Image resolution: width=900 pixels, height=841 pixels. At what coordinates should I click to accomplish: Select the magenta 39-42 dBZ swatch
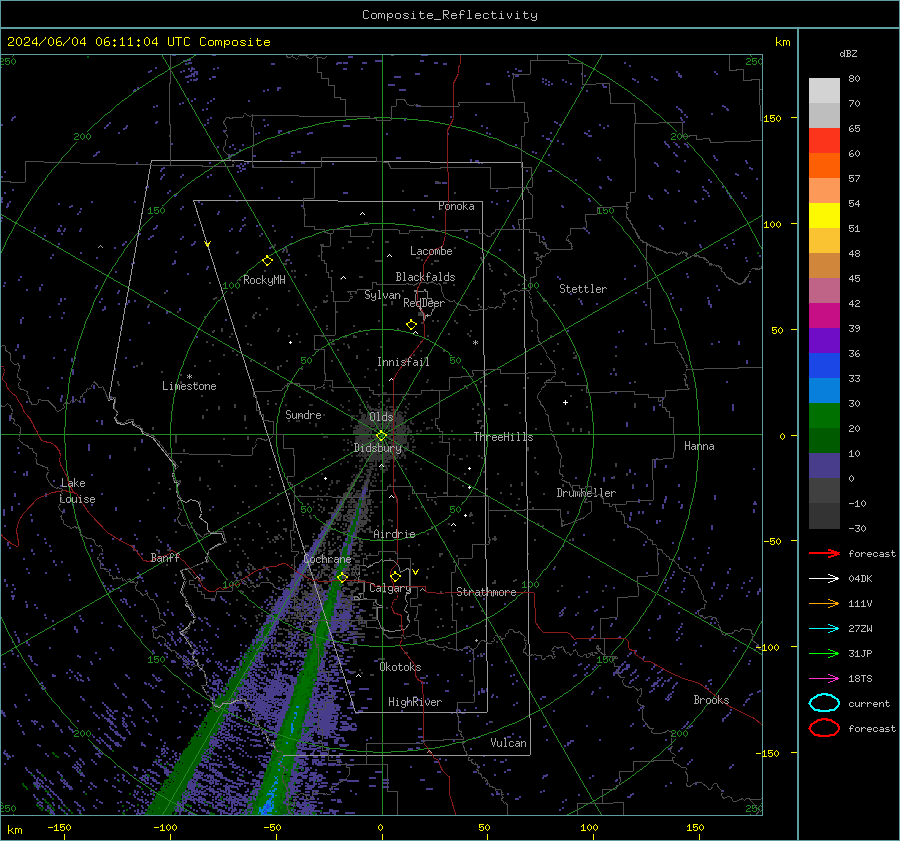coord(824,316)
